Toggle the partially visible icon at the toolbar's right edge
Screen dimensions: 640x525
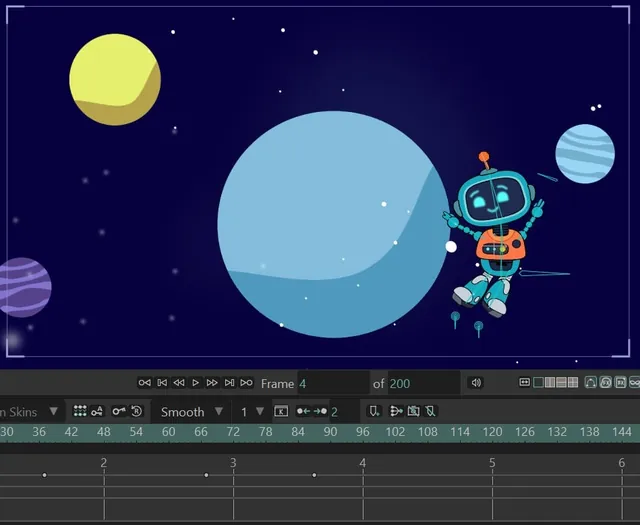point(635,383)
